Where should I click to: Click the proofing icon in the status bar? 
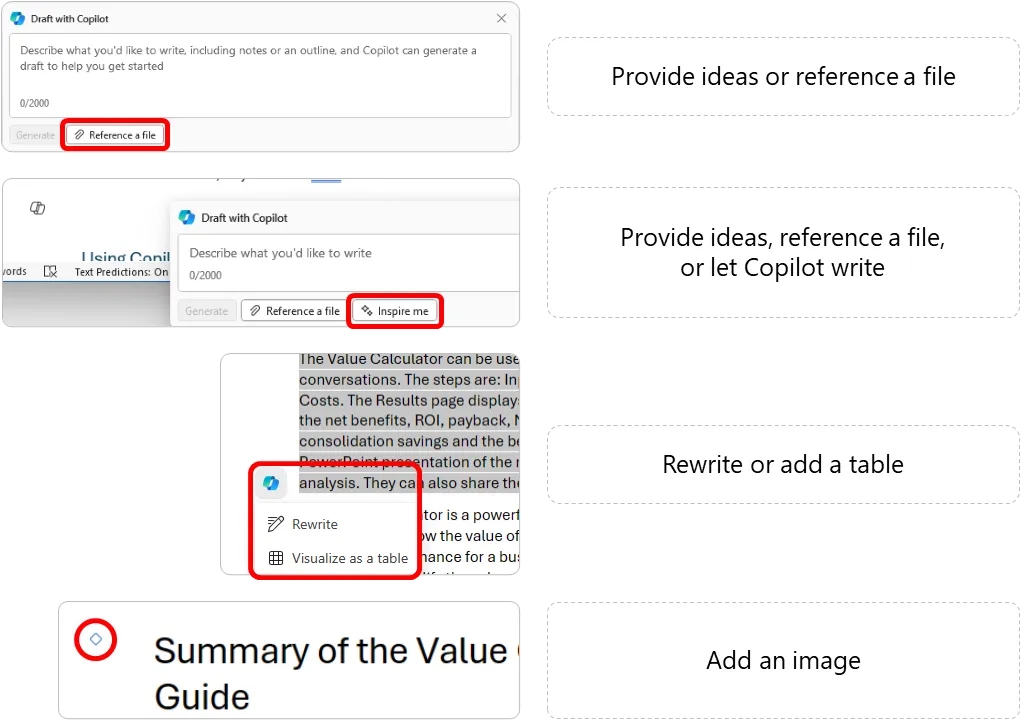49,272
